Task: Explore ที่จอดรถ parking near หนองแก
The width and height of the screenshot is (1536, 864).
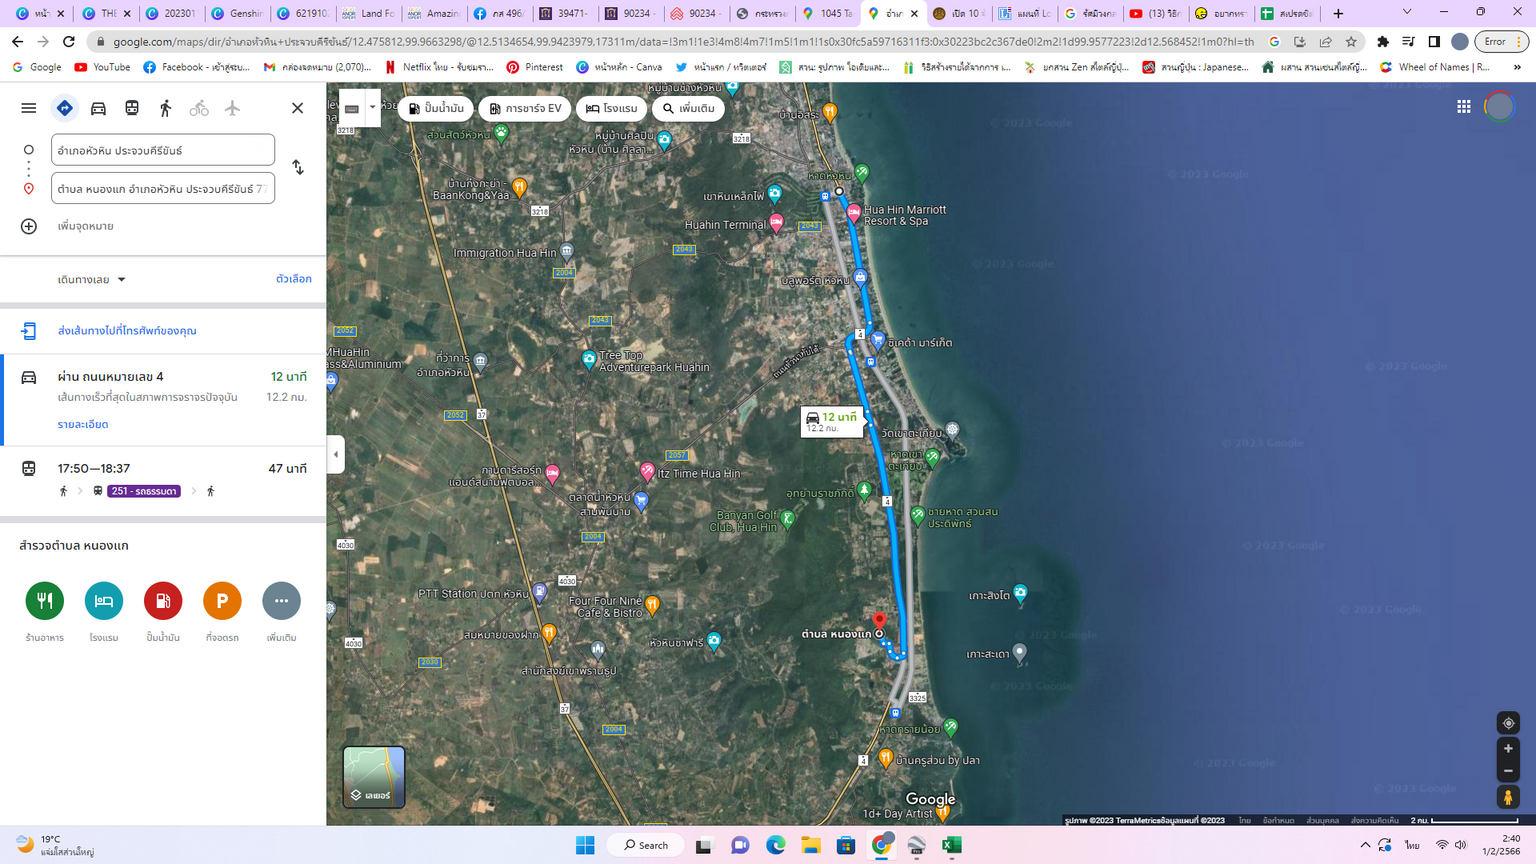Action: pyautogui.click(x=222, y=601)
